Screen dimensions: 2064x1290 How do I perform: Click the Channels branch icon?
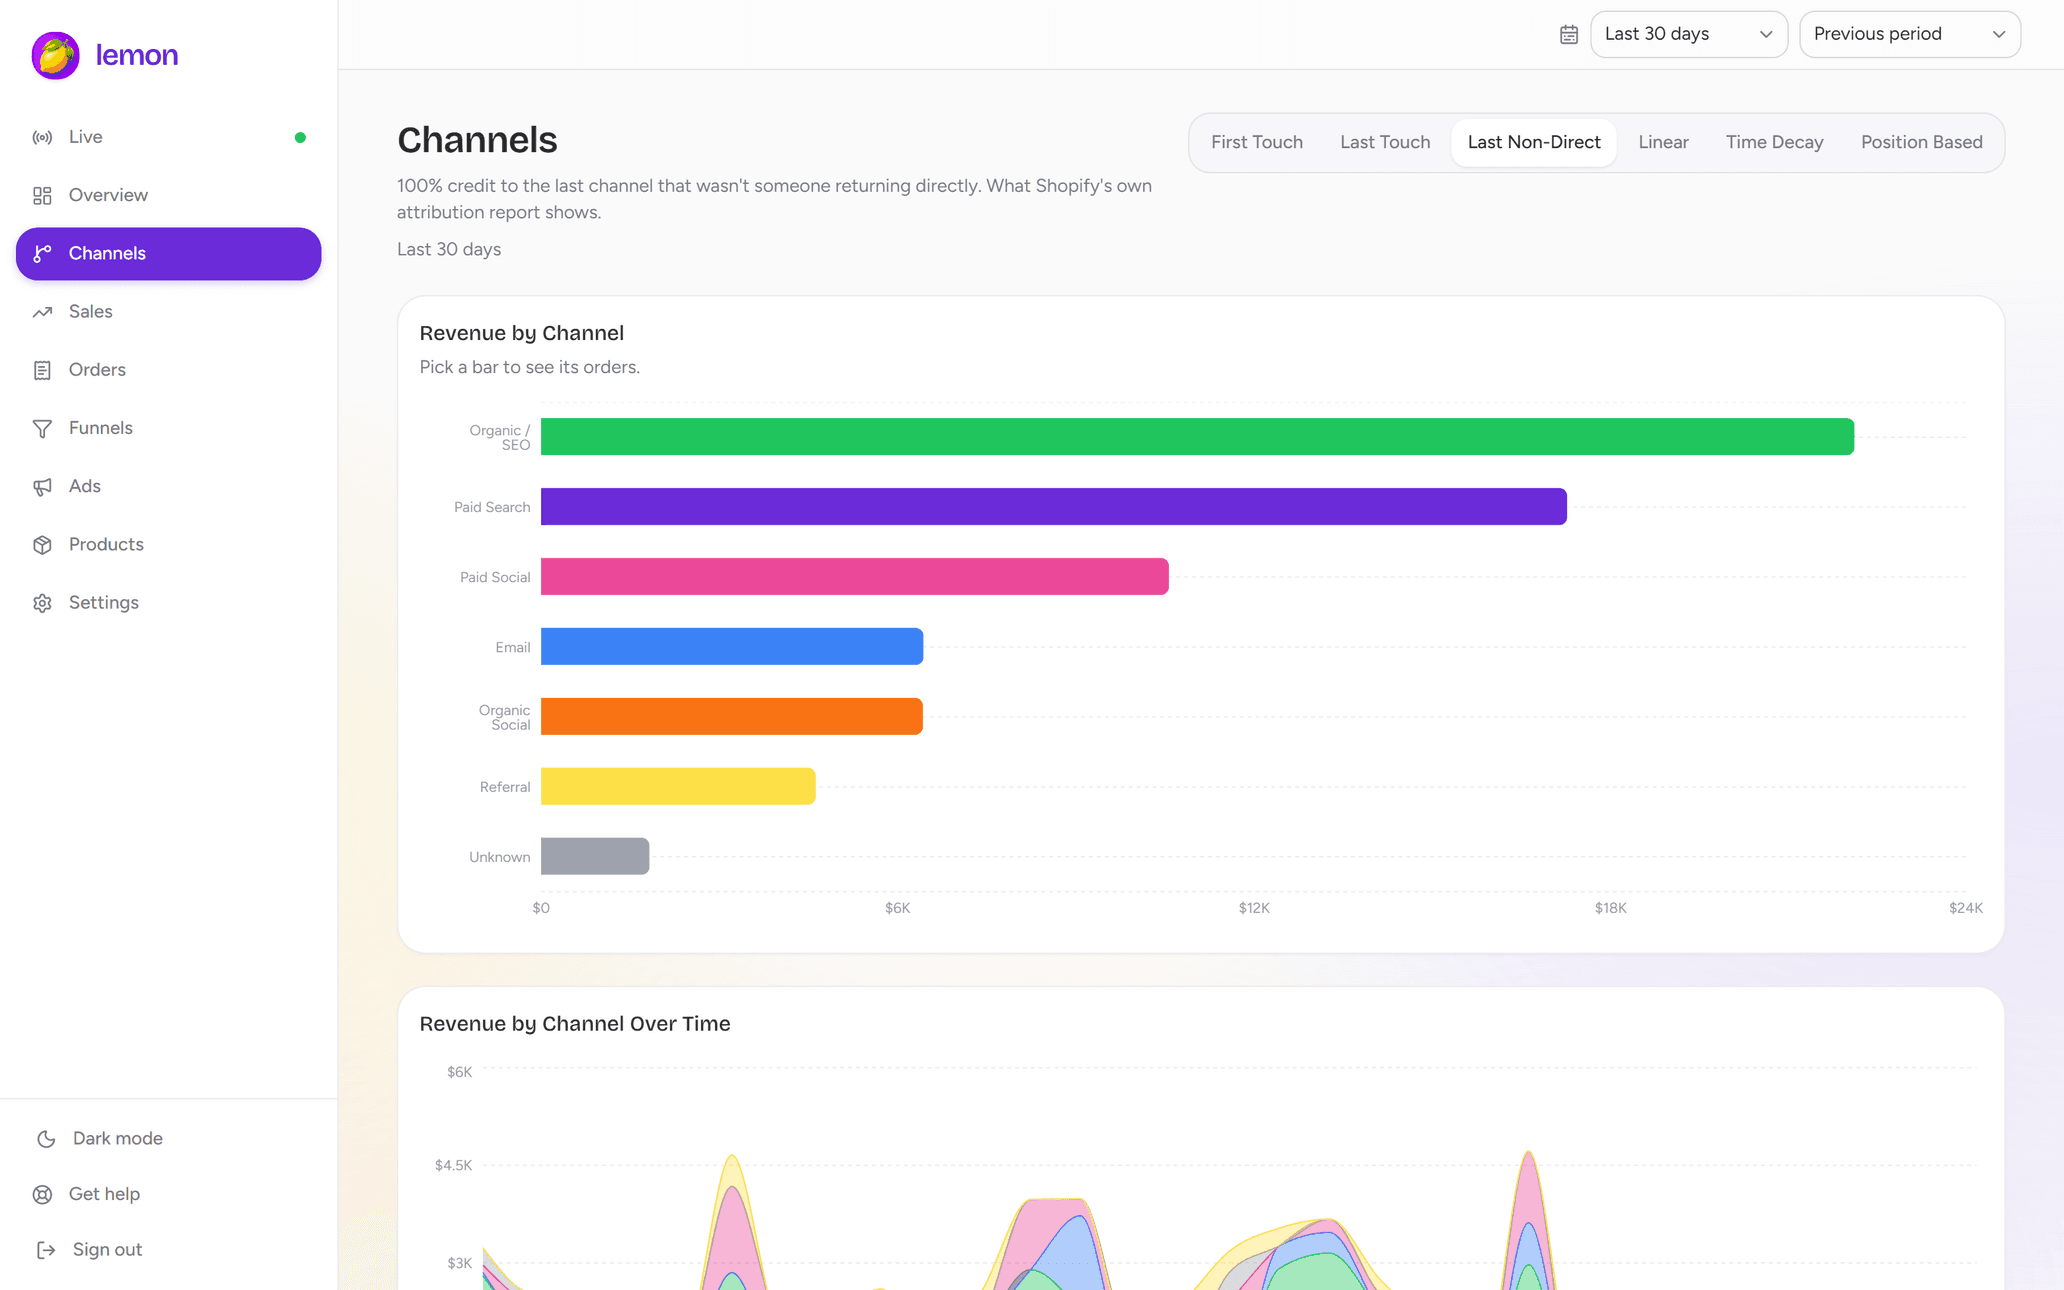42,254
